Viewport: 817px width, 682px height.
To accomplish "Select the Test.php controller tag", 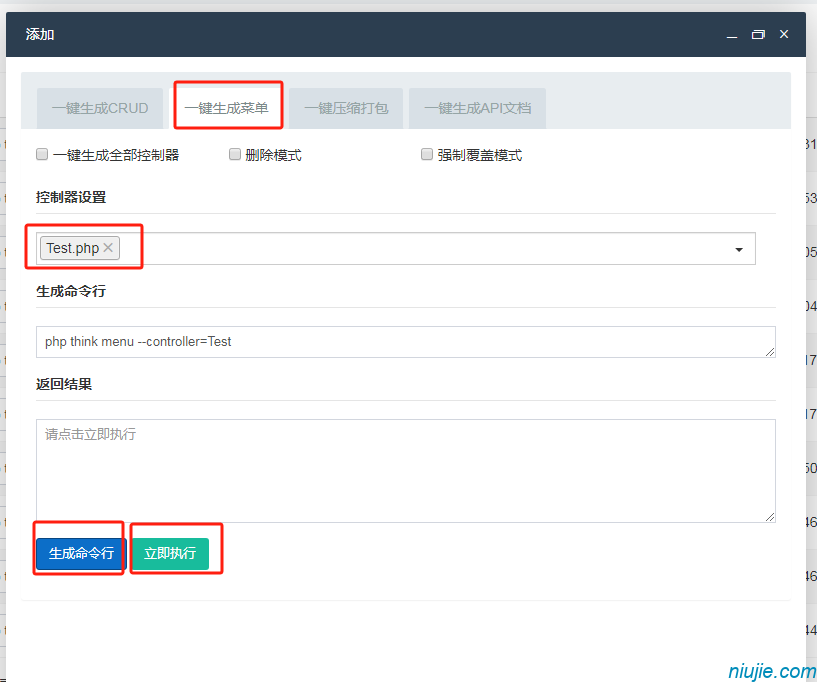I will coord(72,248).
